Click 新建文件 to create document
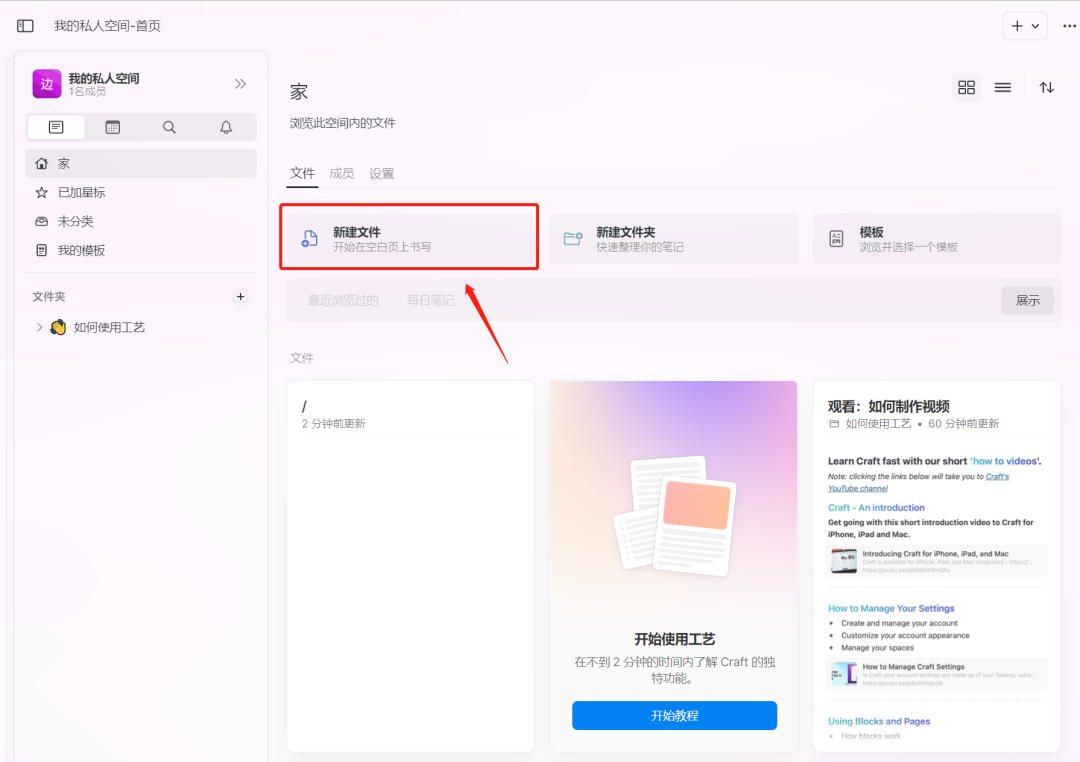1080x762 pixels. (x=411, y=238)
